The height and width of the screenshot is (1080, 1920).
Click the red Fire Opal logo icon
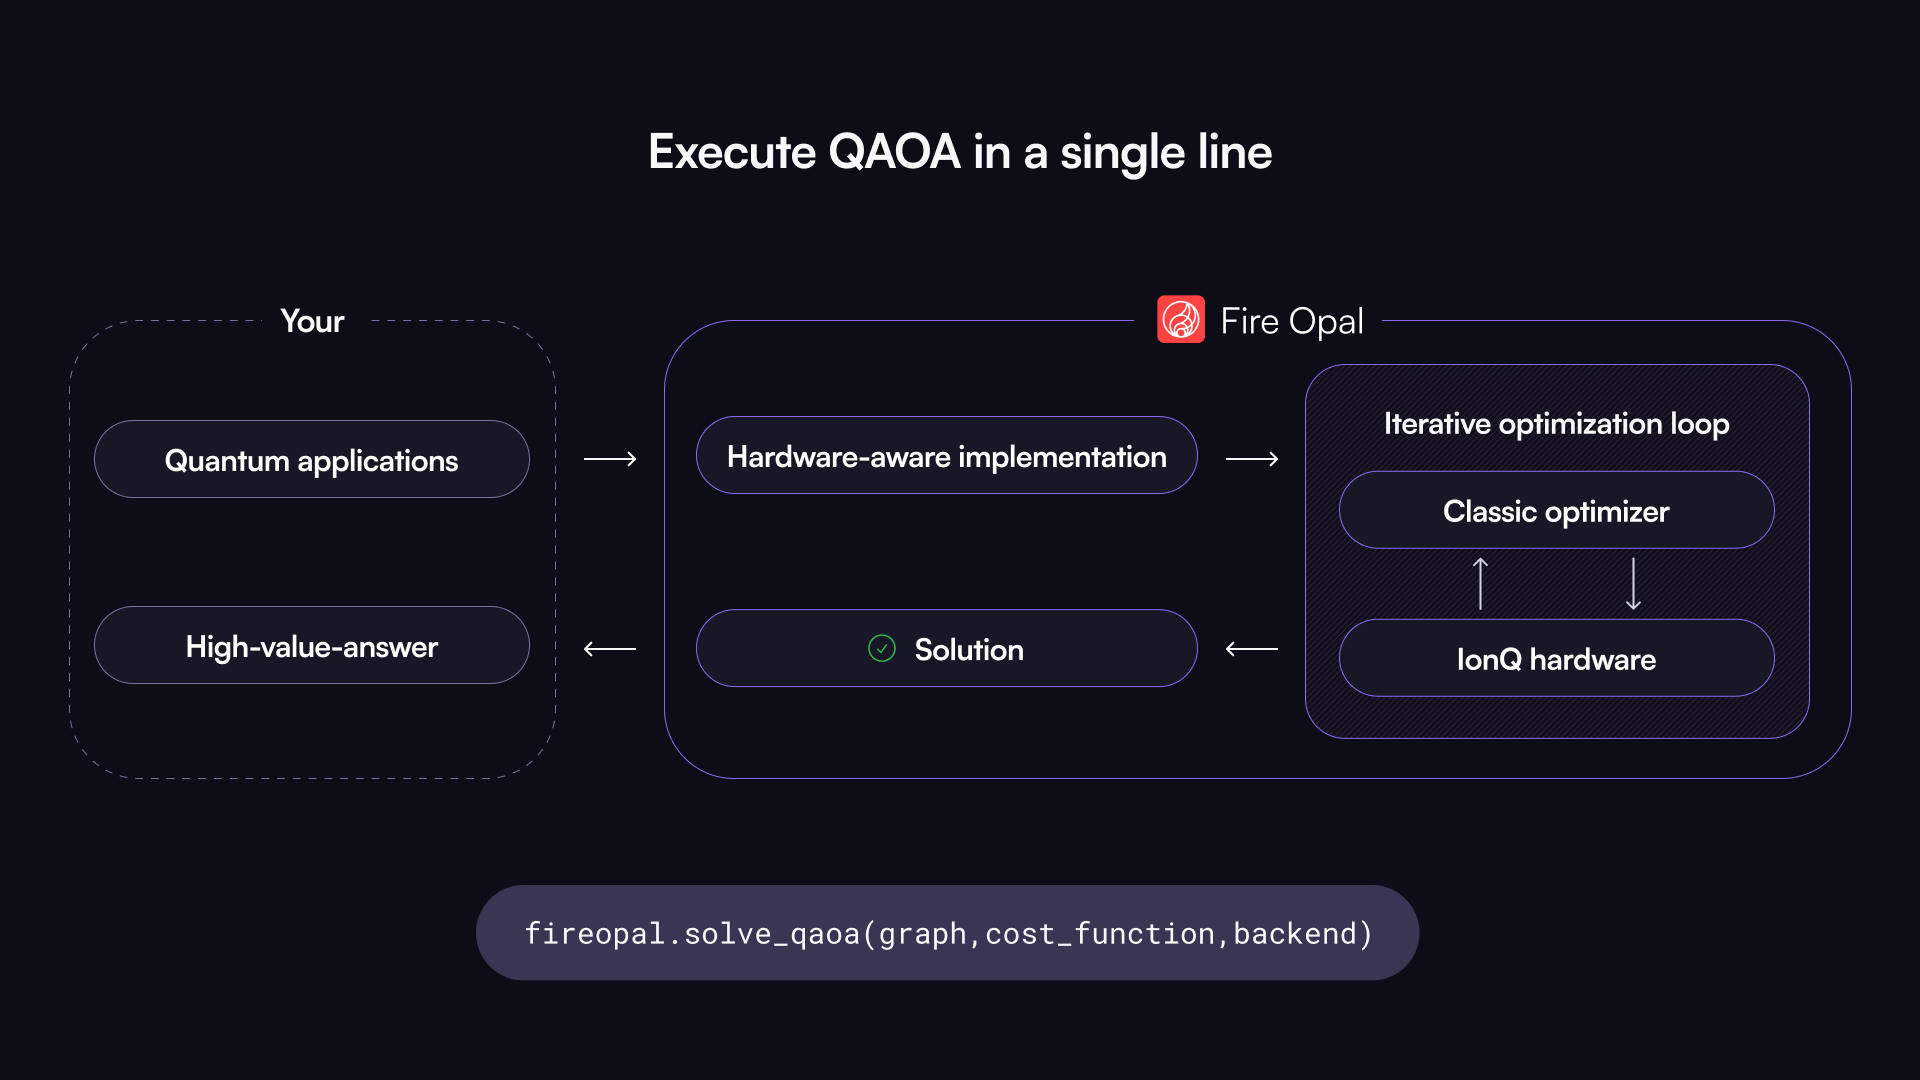[x=1181, y=320]
